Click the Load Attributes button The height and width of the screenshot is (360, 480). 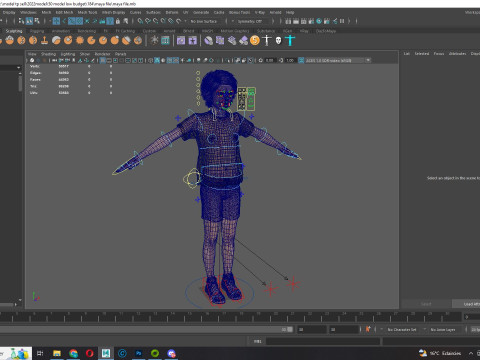point(466,304)
